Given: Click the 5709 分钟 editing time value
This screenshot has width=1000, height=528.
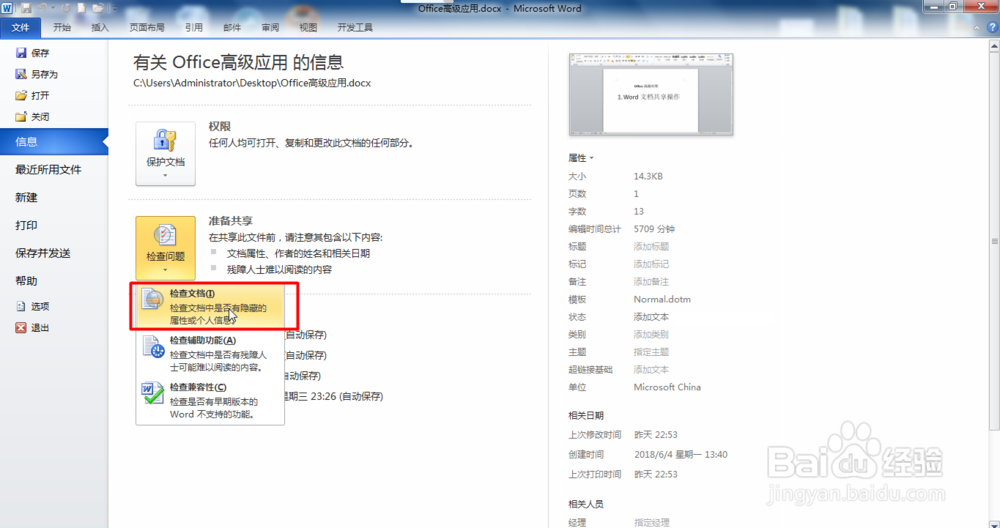Looking at the screenshot, I should [x=654, y=229].
